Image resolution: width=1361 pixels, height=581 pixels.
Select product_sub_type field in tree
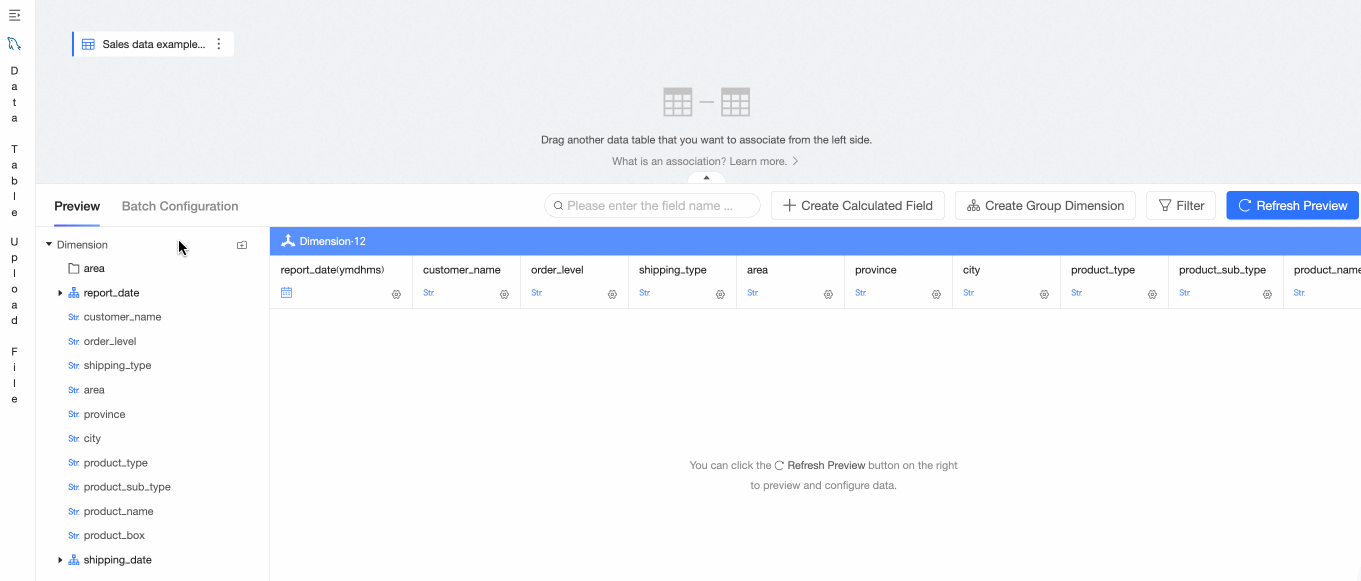click(127, 487)
